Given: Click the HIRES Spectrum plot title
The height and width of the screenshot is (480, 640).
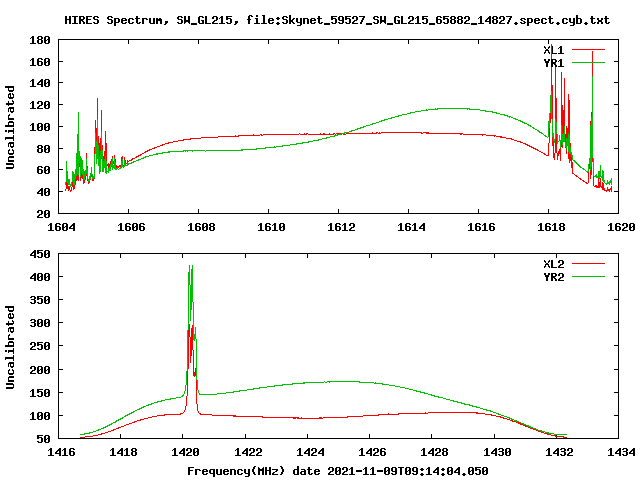Looking at the screenshot, I should pos(337,20).
